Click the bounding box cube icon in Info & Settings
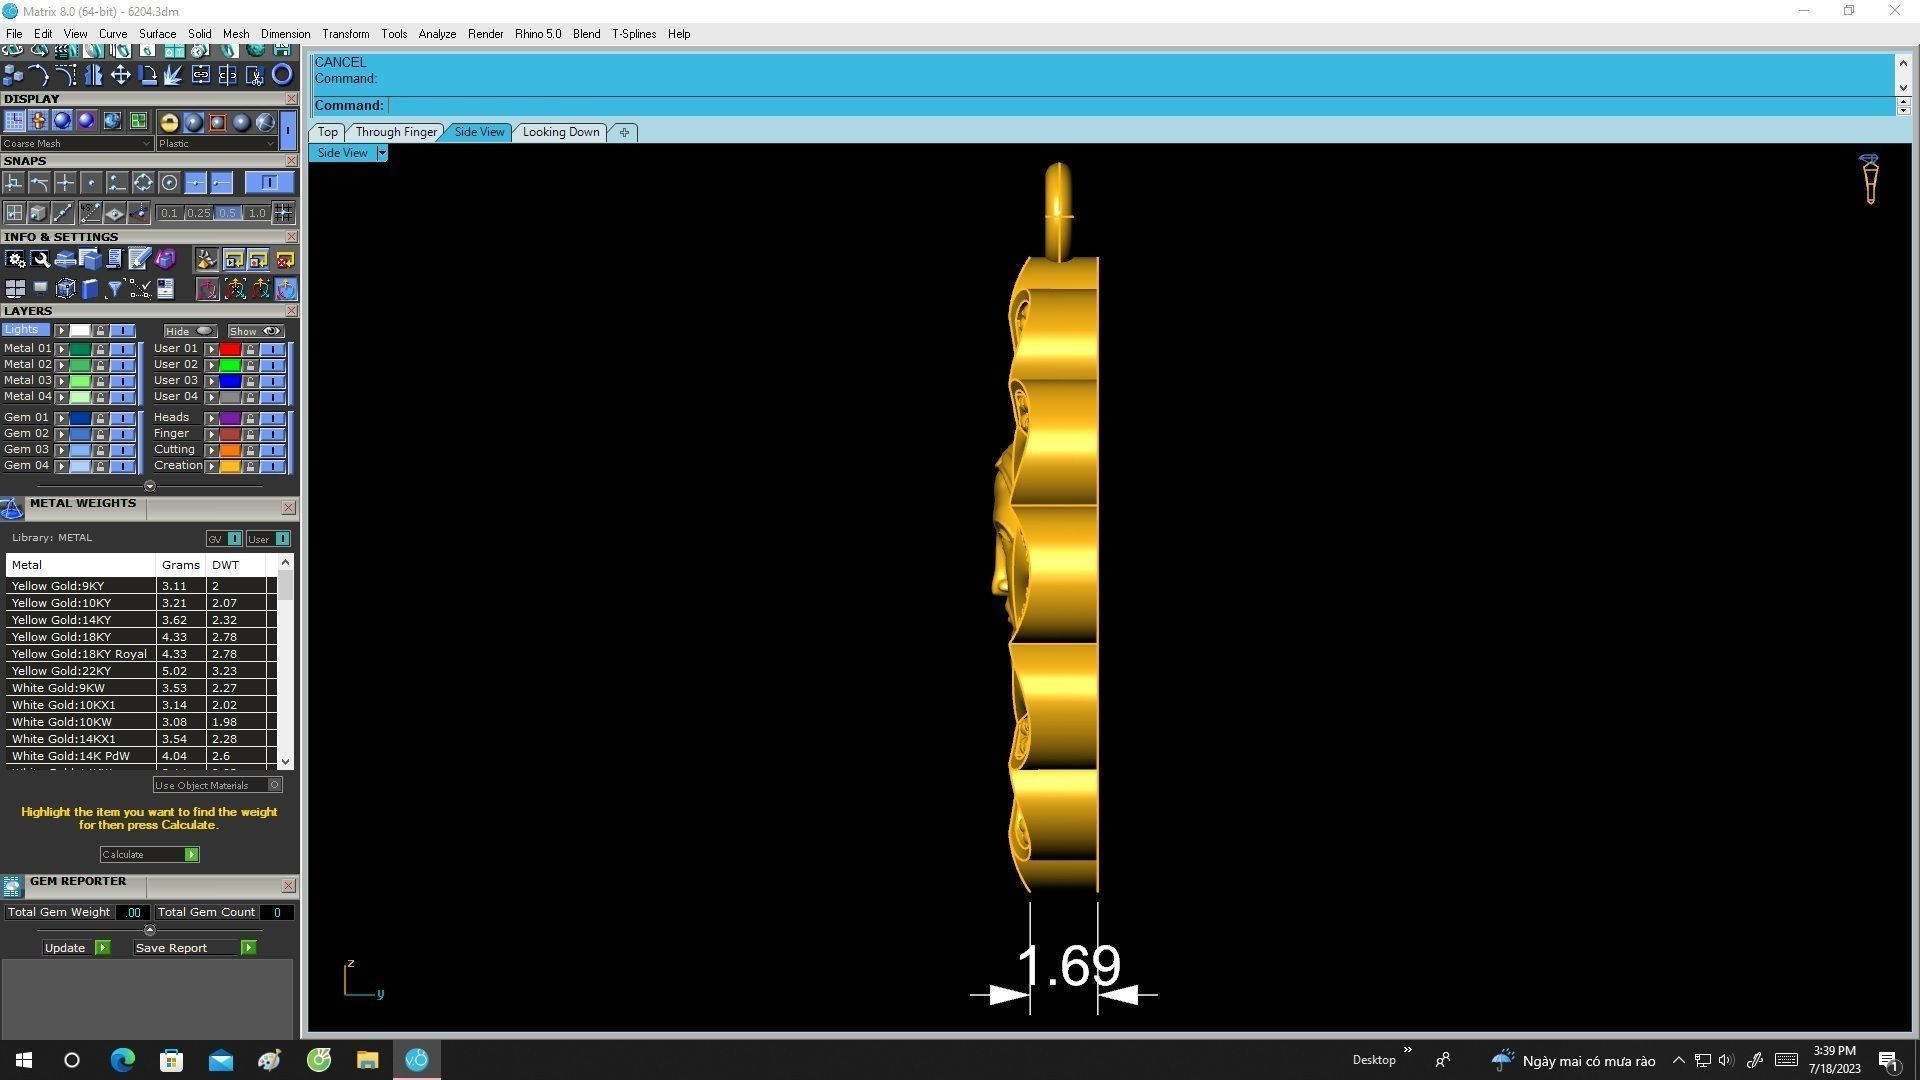1920x1080 pixels. pos(65,289)
